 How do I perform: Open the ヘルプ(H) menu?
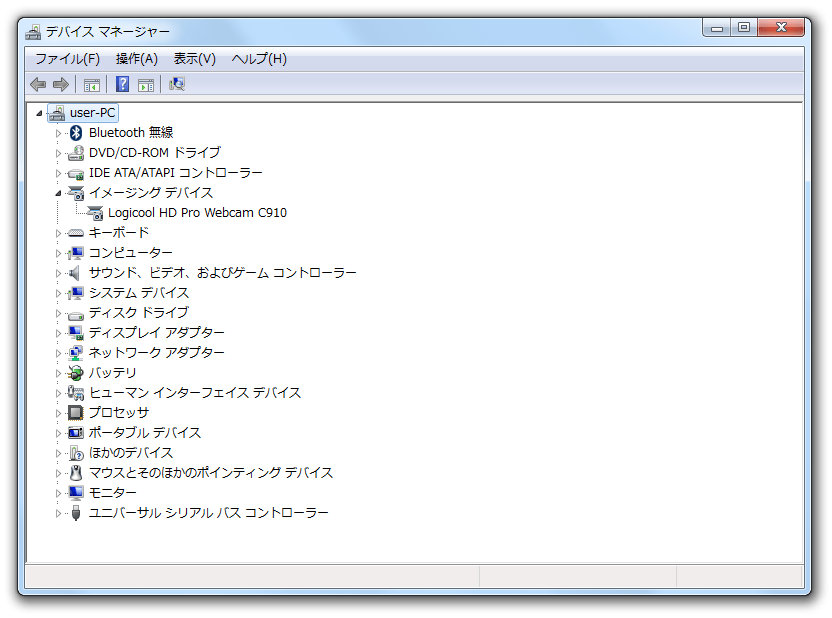(x=259, y=59)
